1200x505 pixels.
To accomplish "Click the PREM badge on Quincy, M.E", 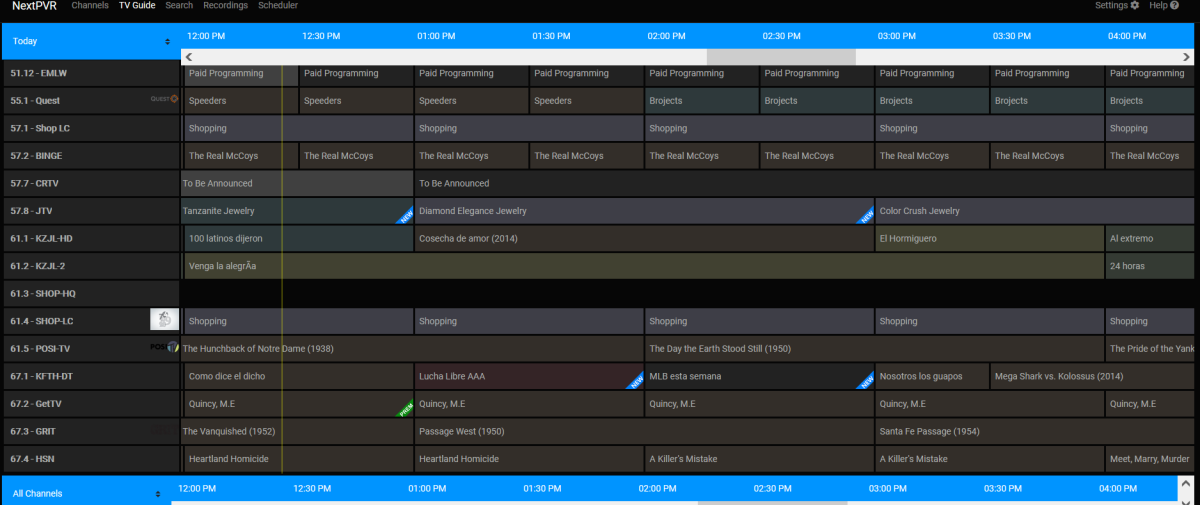I will pyautogui.click(x=406, y=409).
